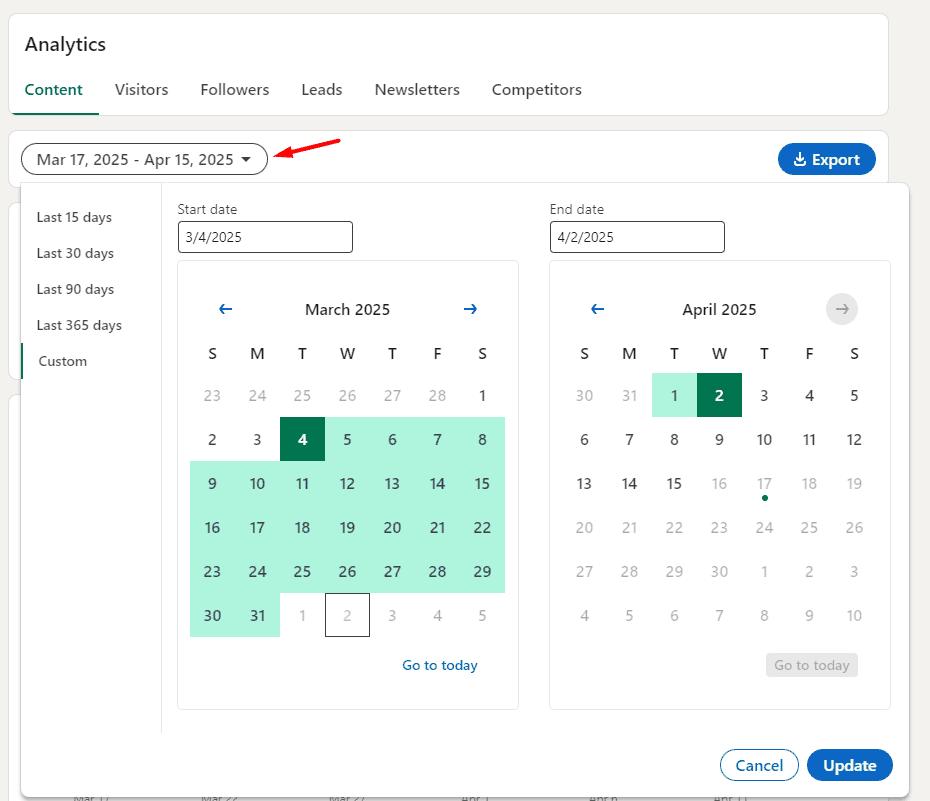Cancel the date range selection
Image resolution: width=930 pixels, height=801 pixels.
pyautogui.click(x=759, y=766)
